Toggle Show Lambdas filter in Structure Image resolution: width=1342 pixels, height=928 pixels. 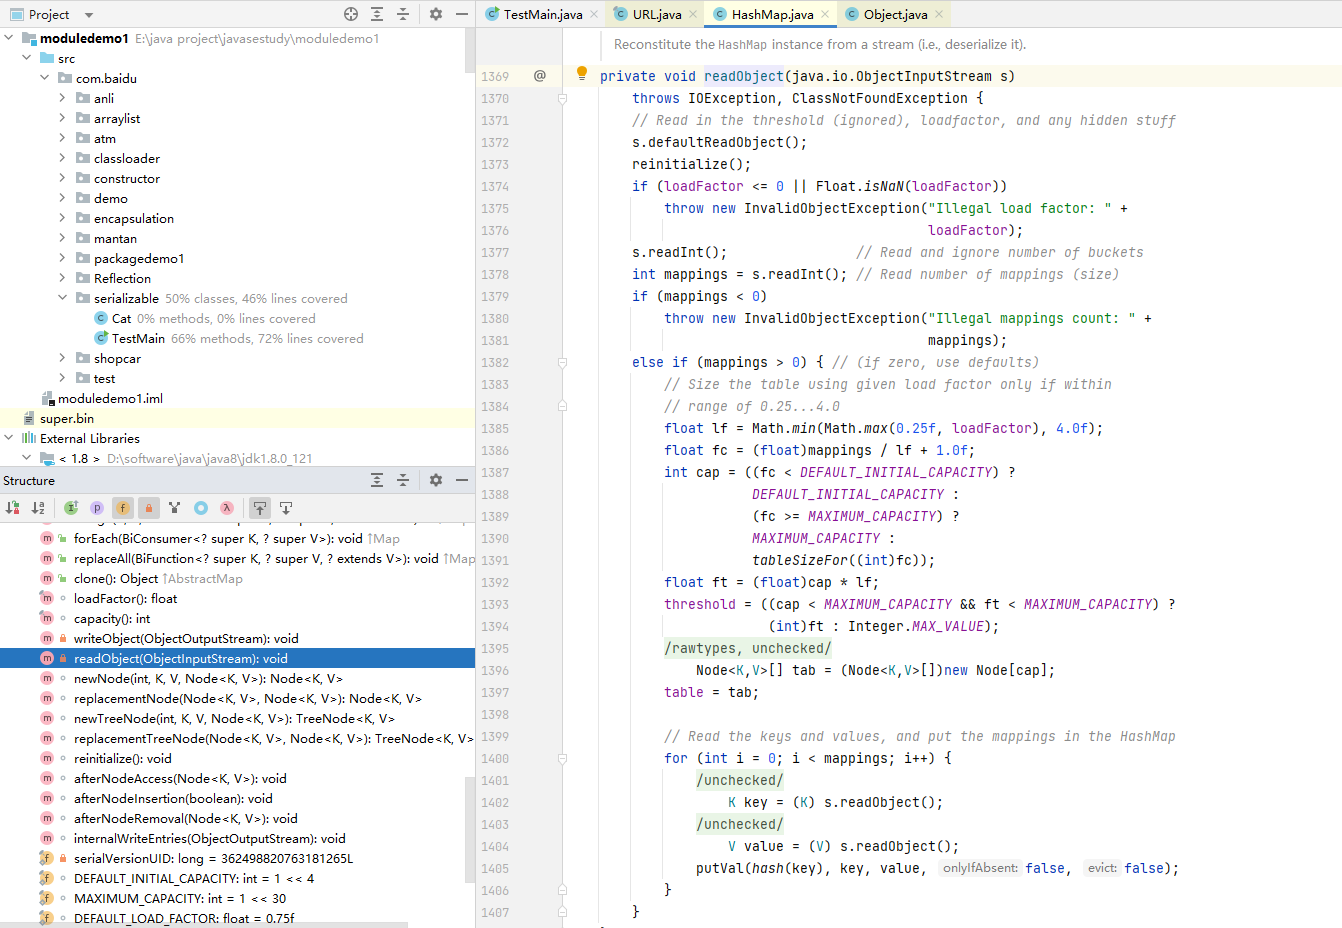click(x=227, y=508)
